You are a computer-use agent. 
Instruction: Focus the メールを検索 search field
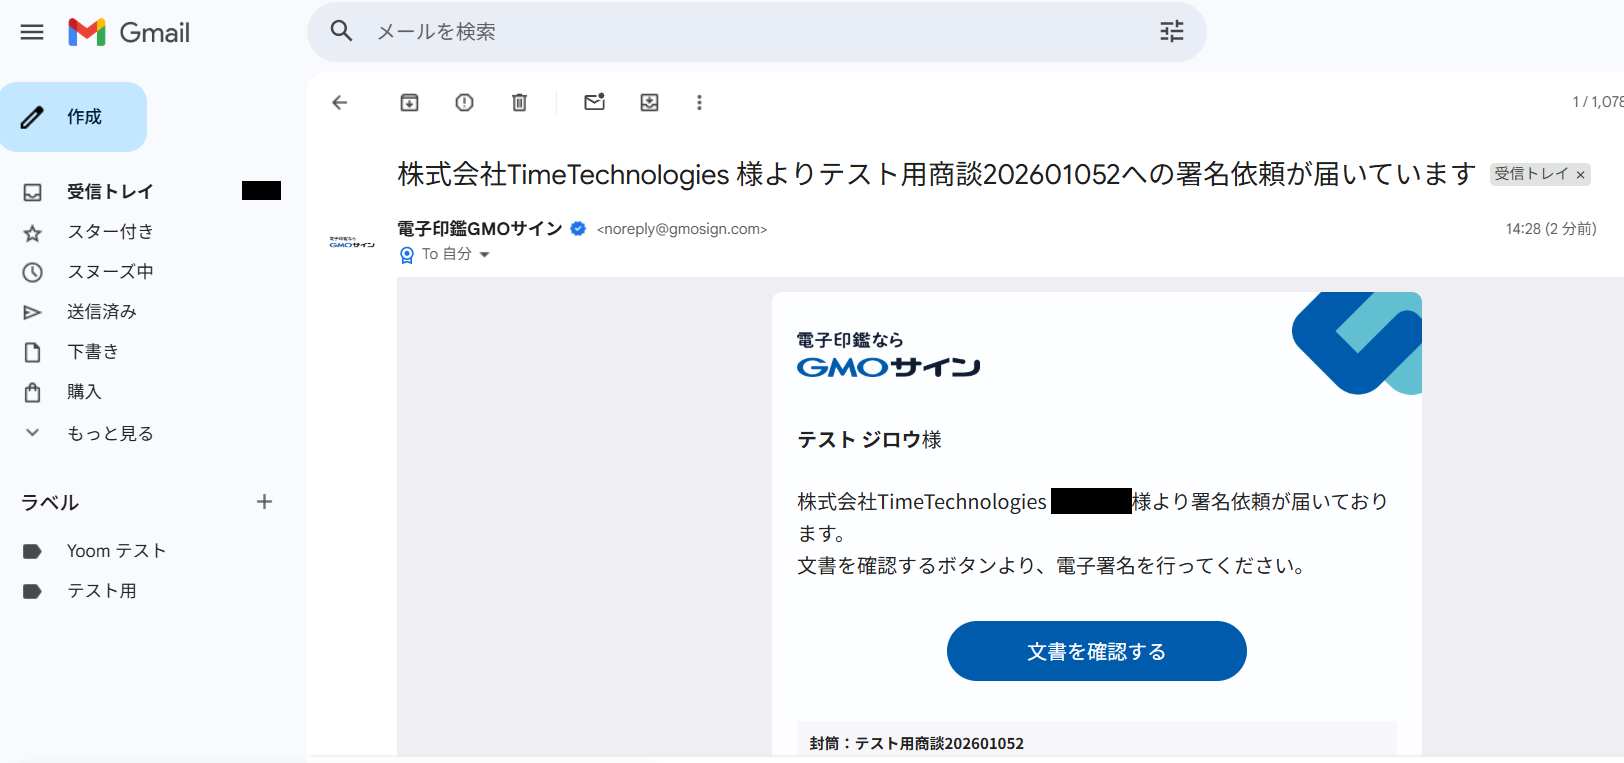coord(756,32)
